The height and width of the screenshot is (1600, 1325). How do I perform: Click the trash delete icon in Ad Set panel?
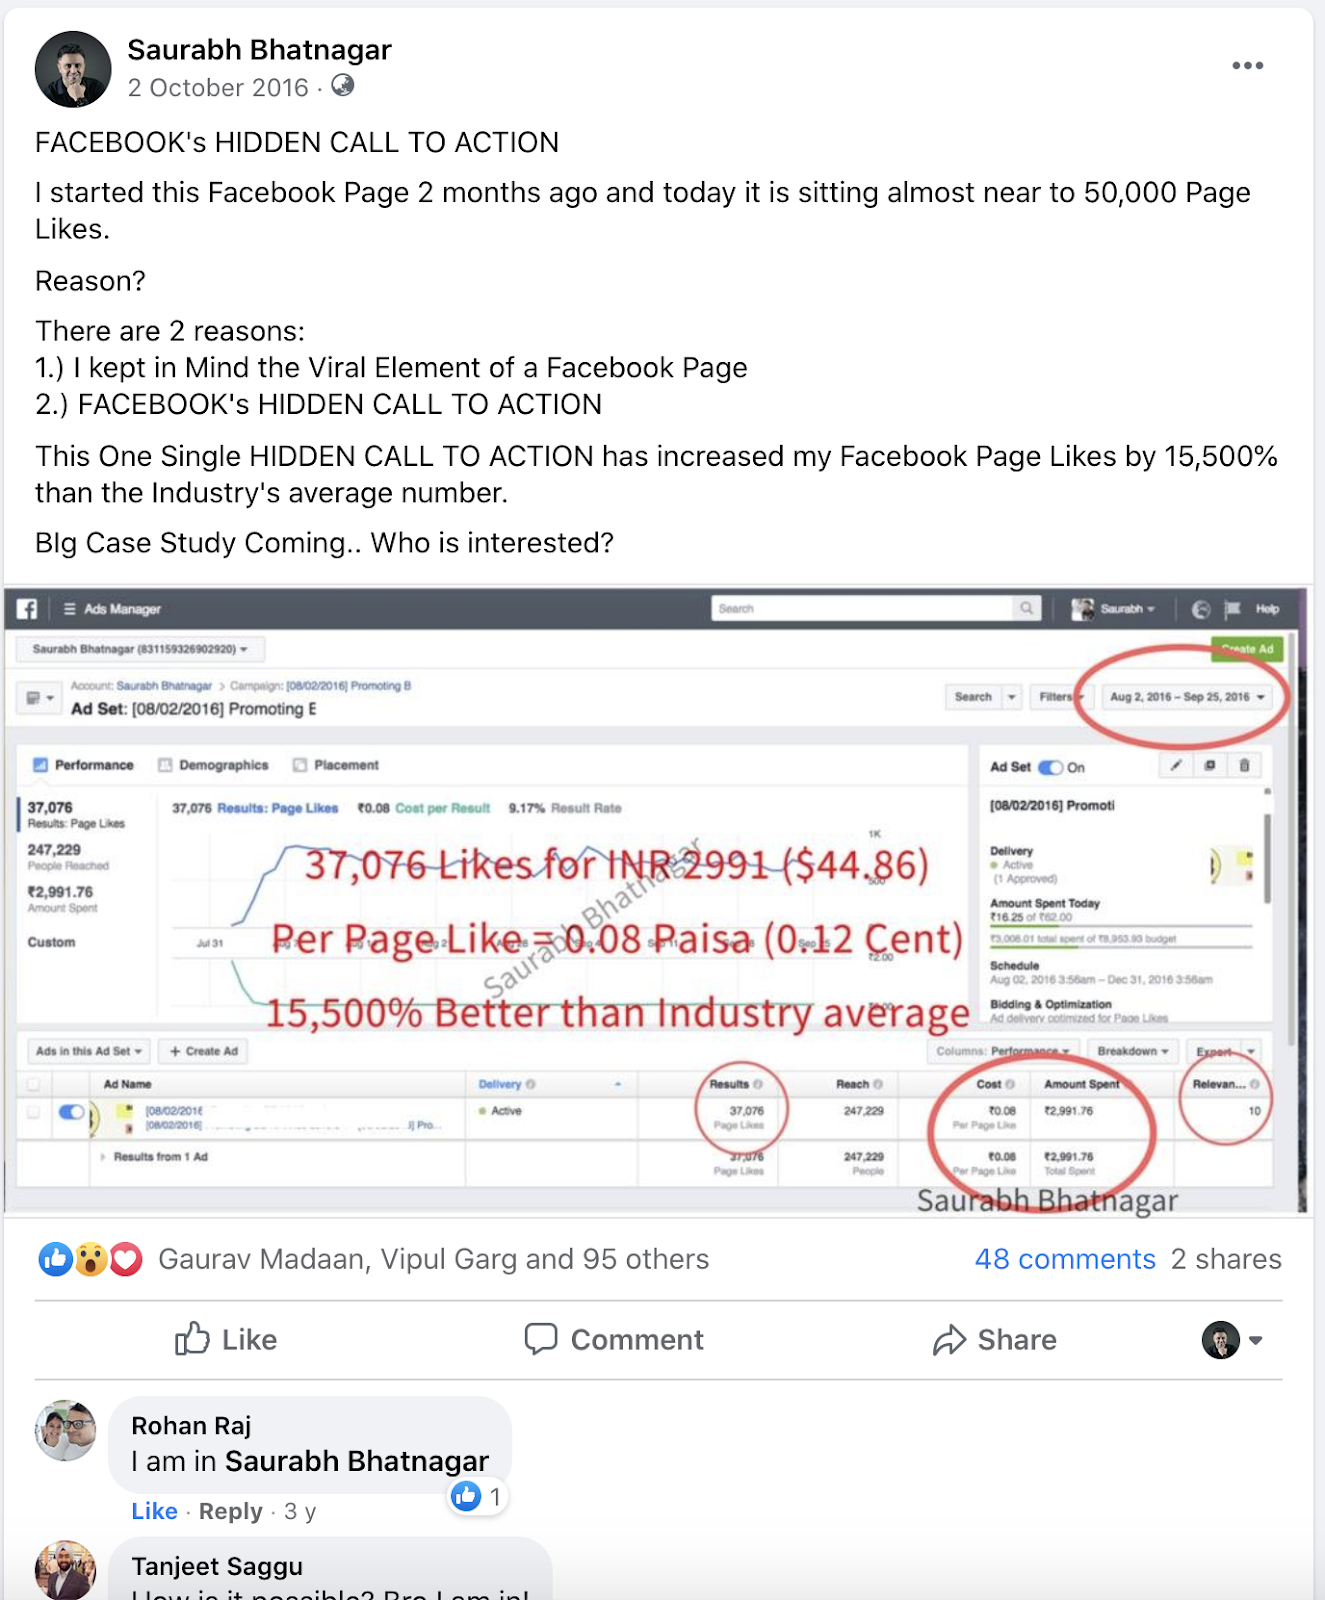1244,766
